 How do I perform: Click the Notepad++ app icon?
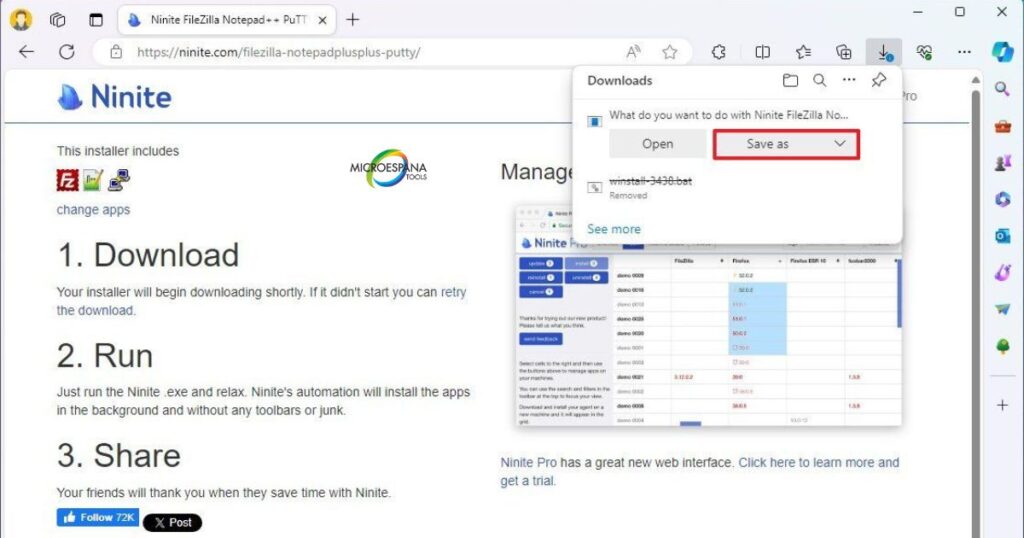pyautogui.click(x=93, y=180)
